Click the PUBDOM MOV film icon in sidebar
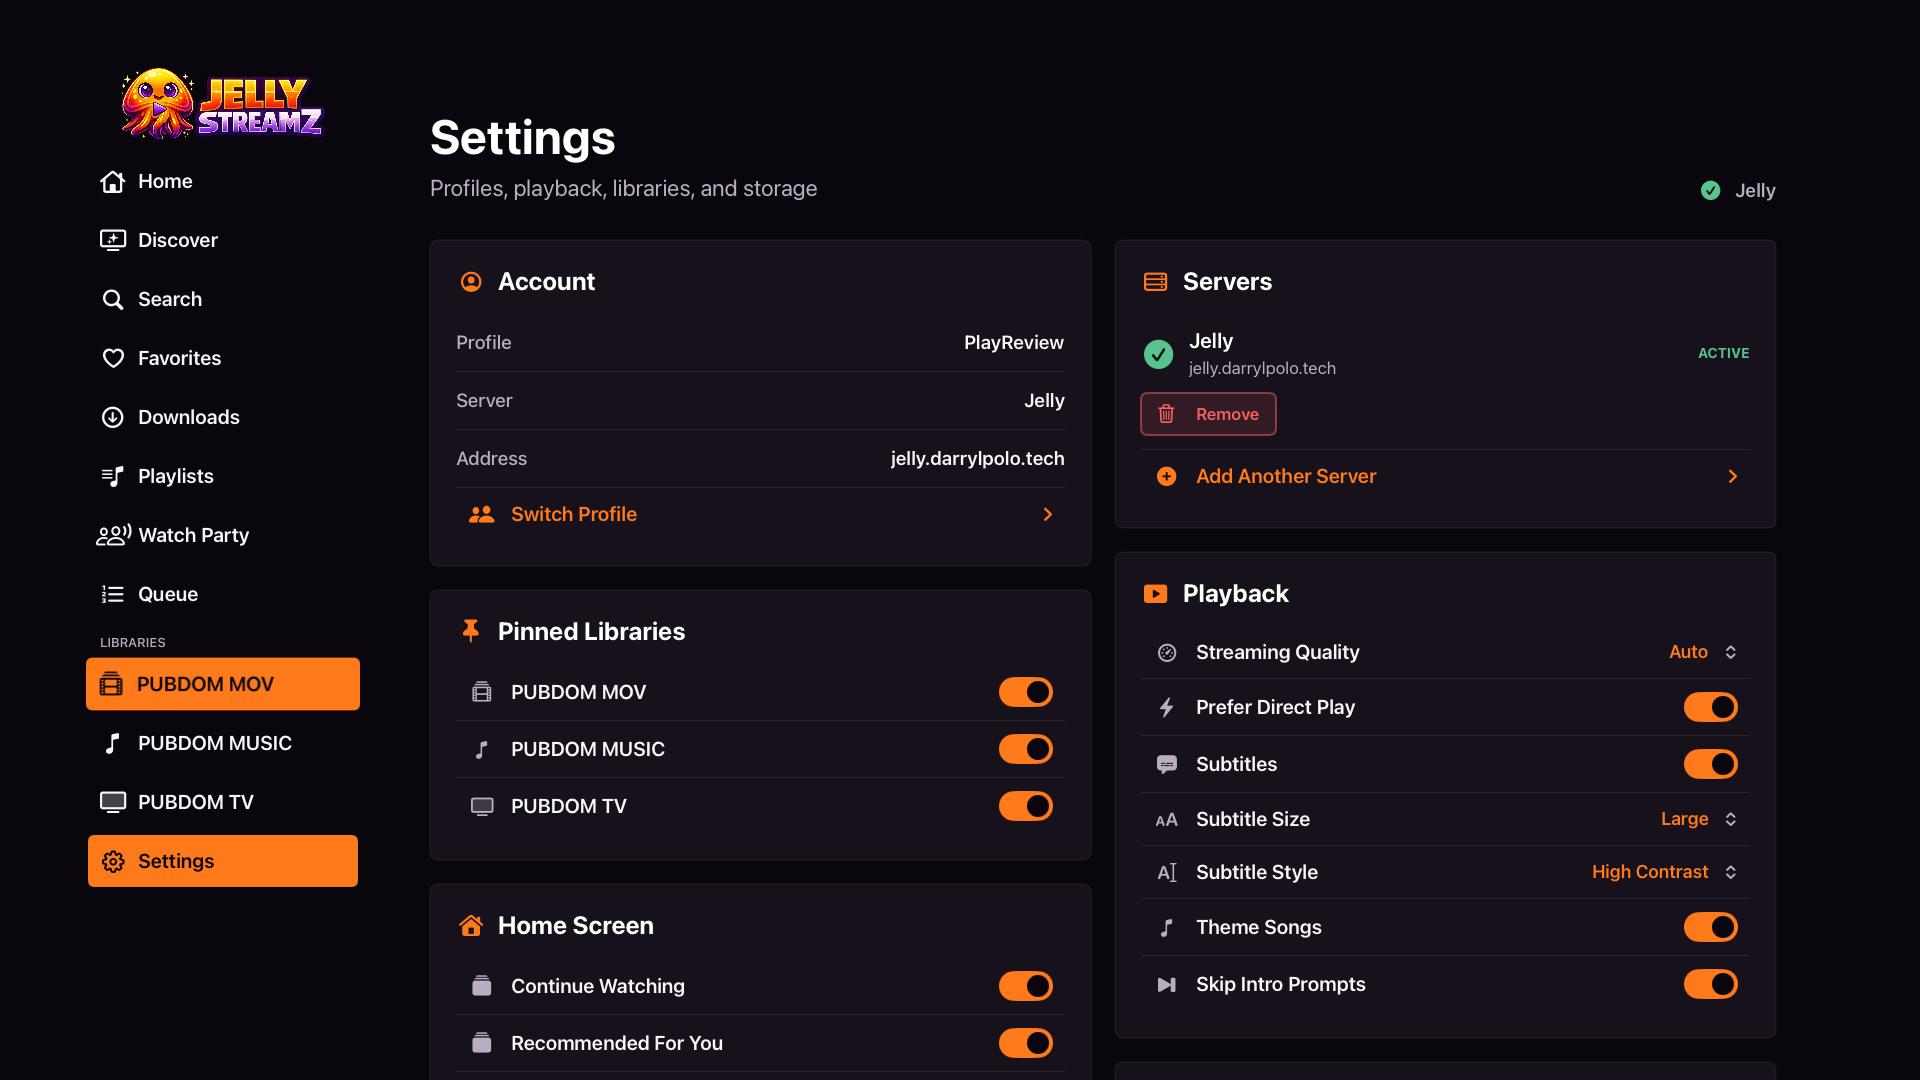Screen dimensions: 1920x1080 tap(111, 684)
